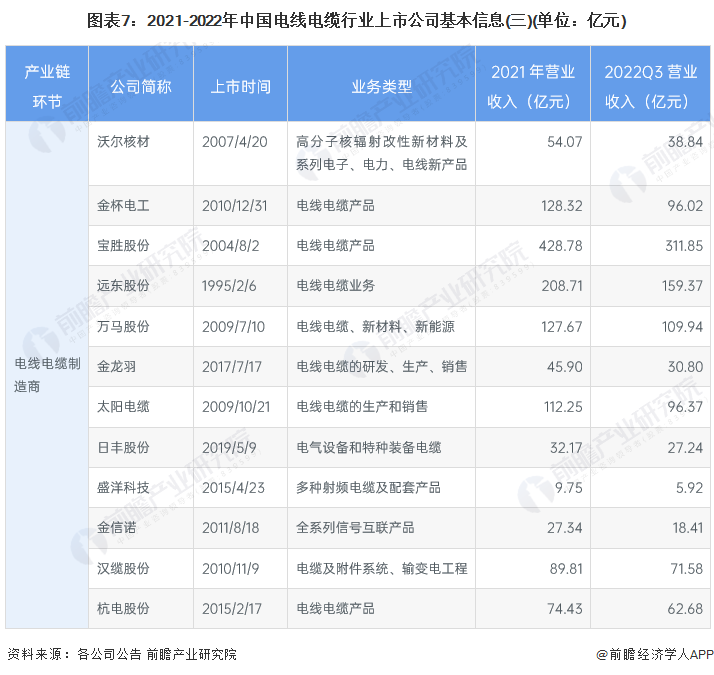The height and width of the screenshot is (675, 714).
Task: Select listing date 2004/8/2
Action: coord(230,246)
